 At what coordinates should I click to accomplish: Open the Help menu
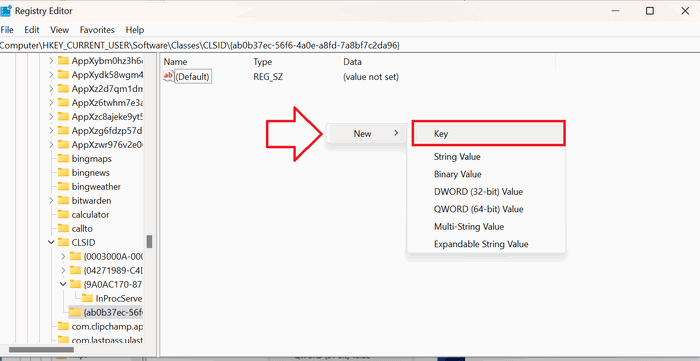[134, 30]
